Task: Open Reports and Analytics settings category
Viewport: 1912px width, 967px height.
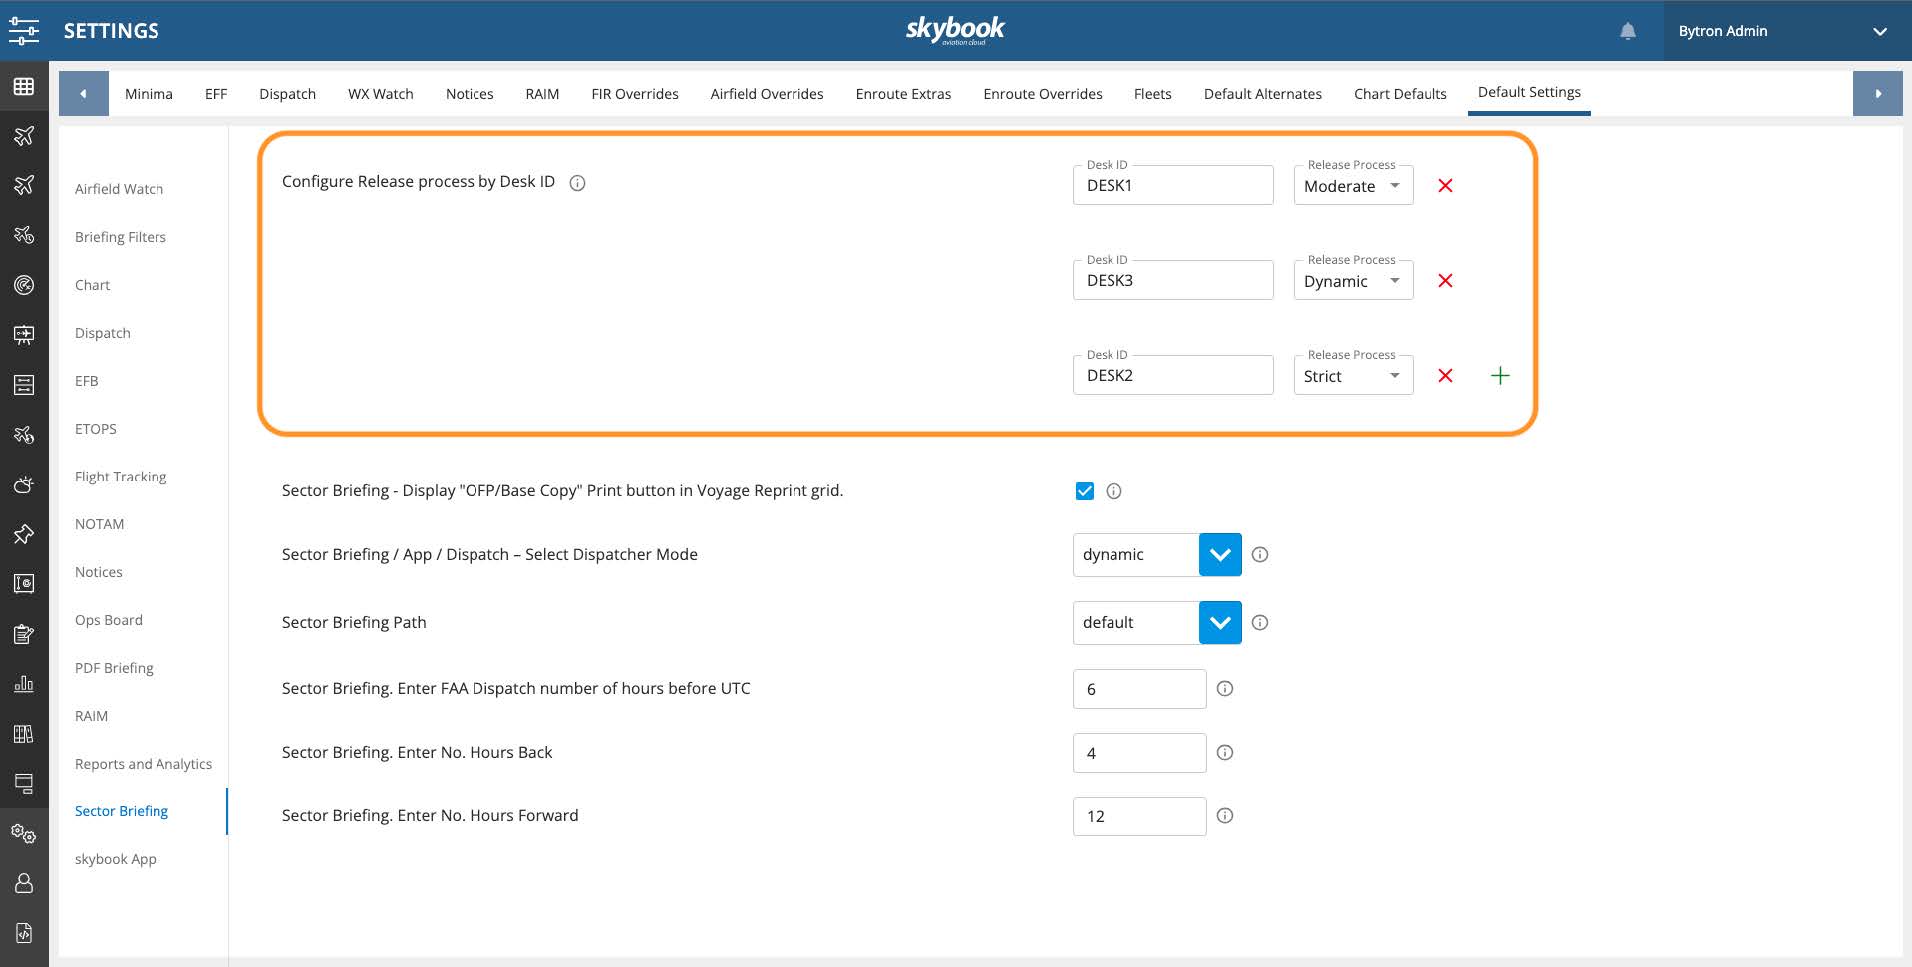Action: click(x=143, y=764)
